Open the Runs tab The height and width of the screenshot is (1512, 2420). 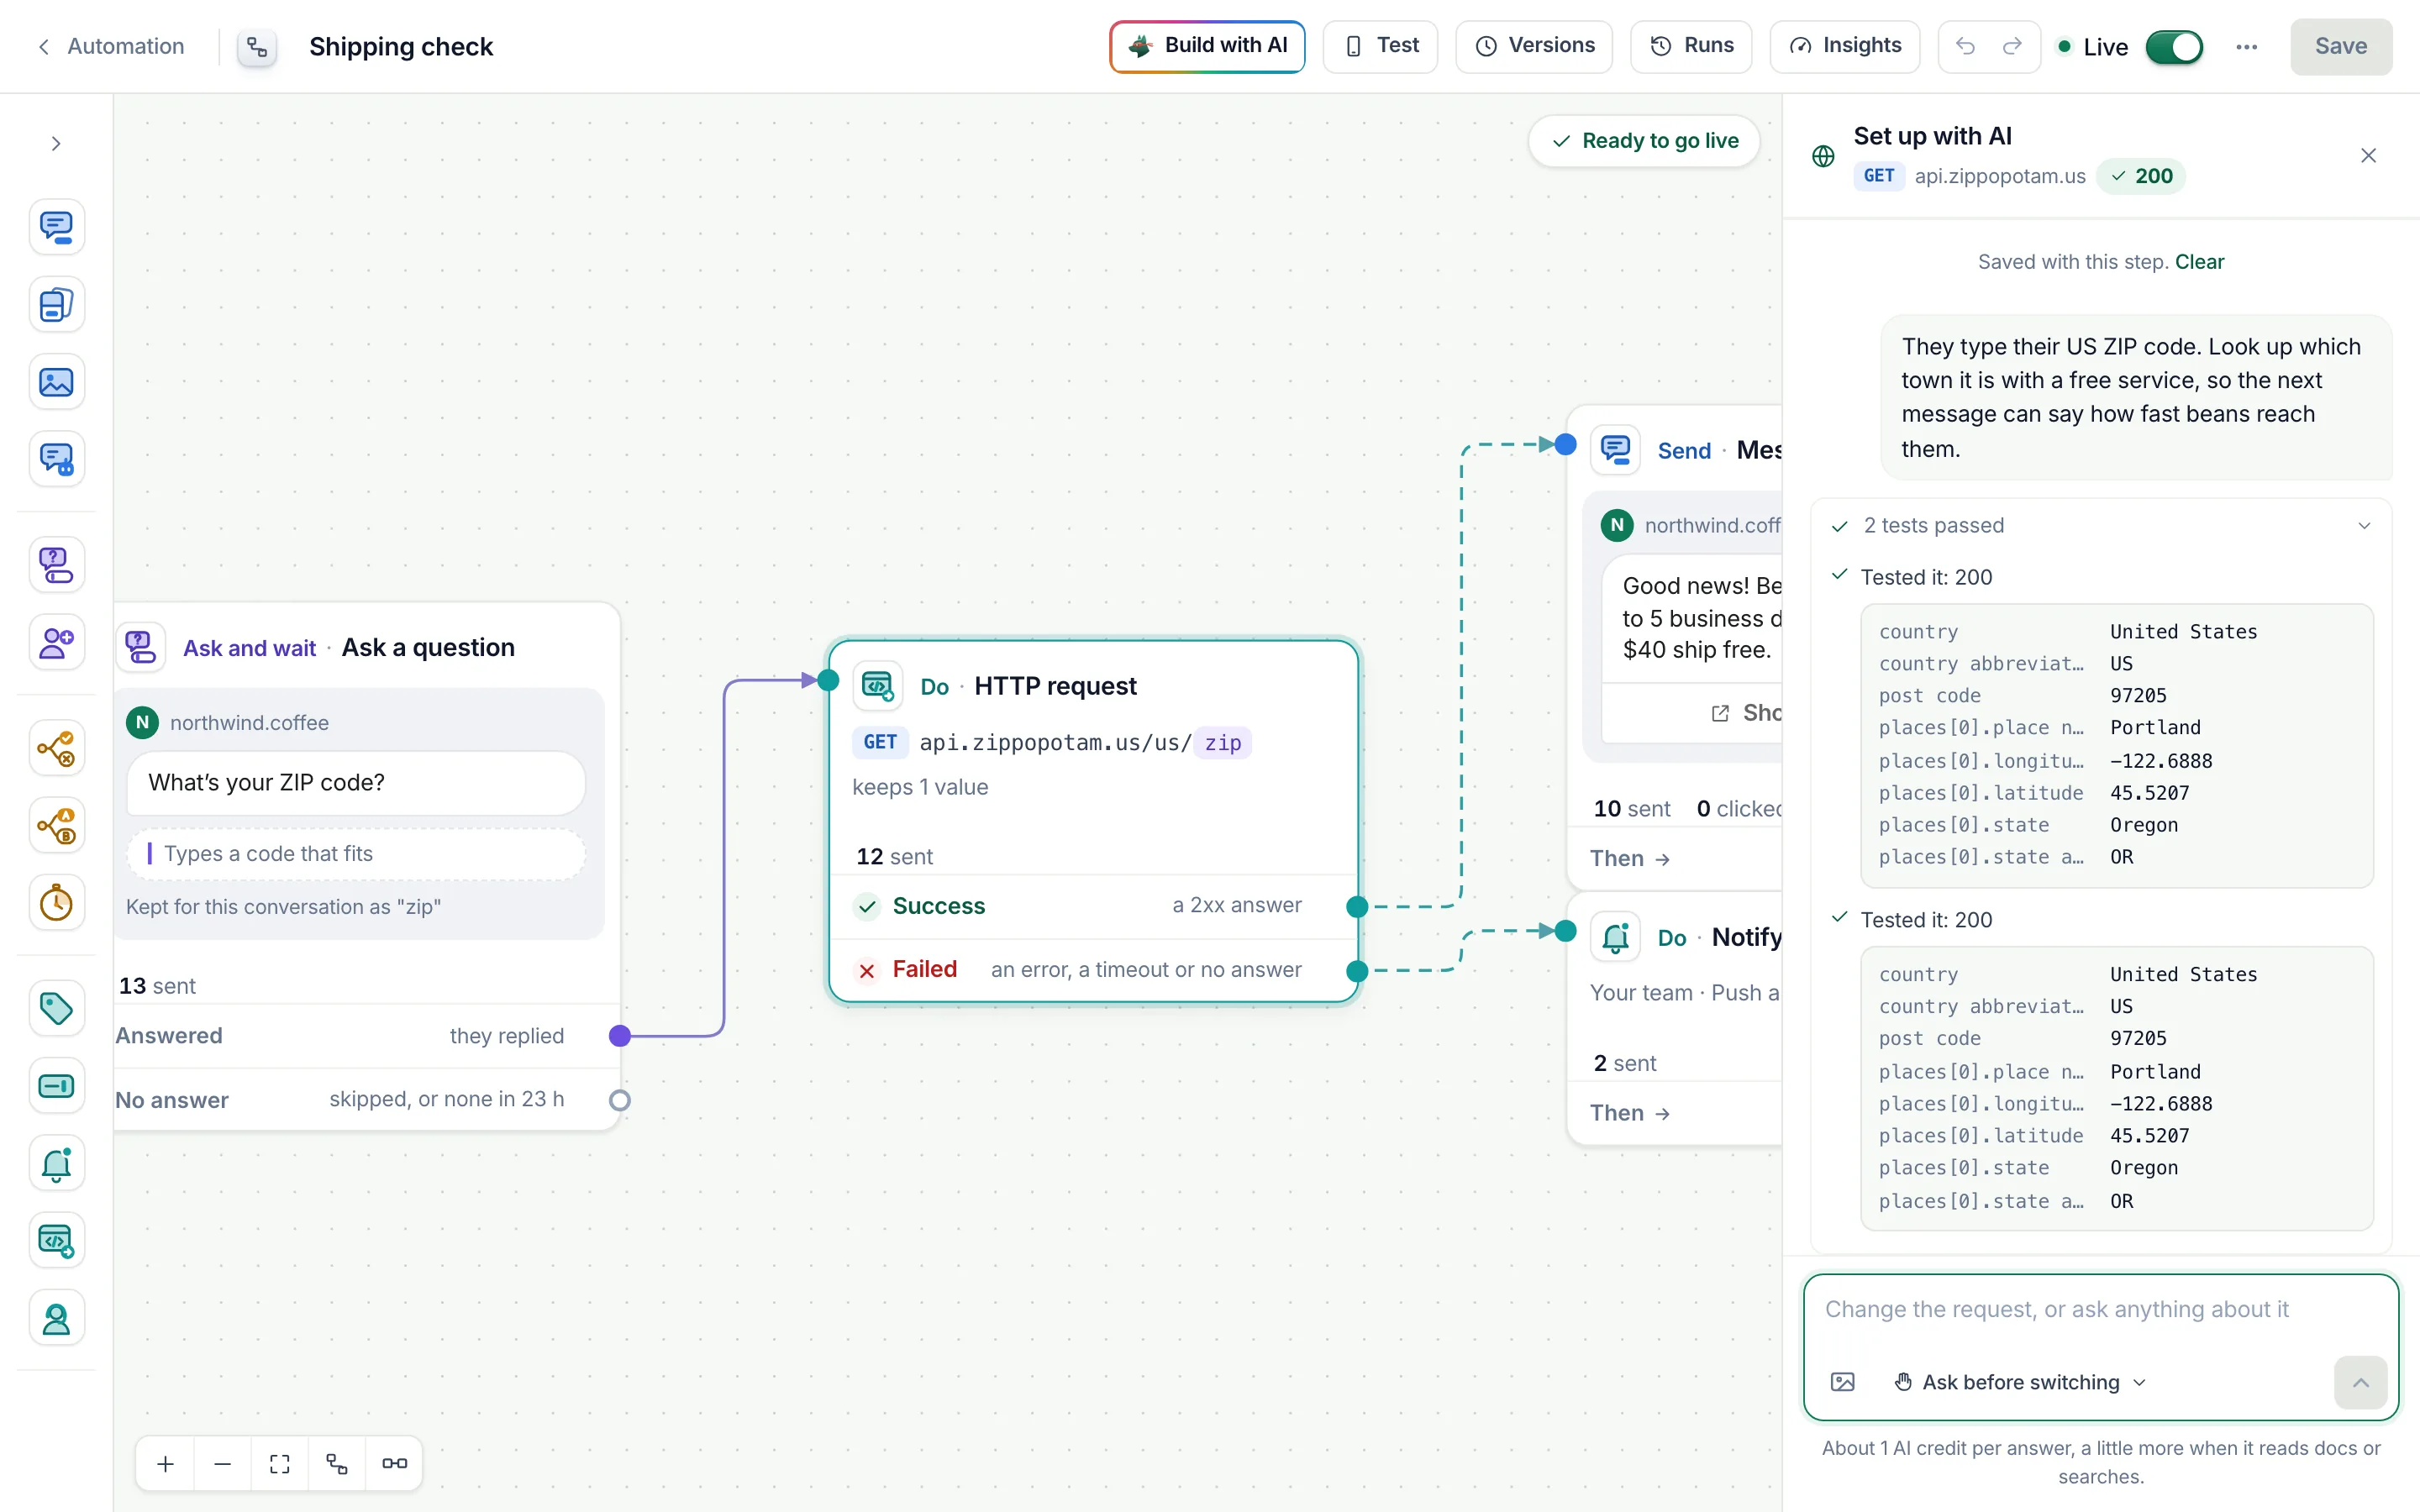pos(1691,46)
